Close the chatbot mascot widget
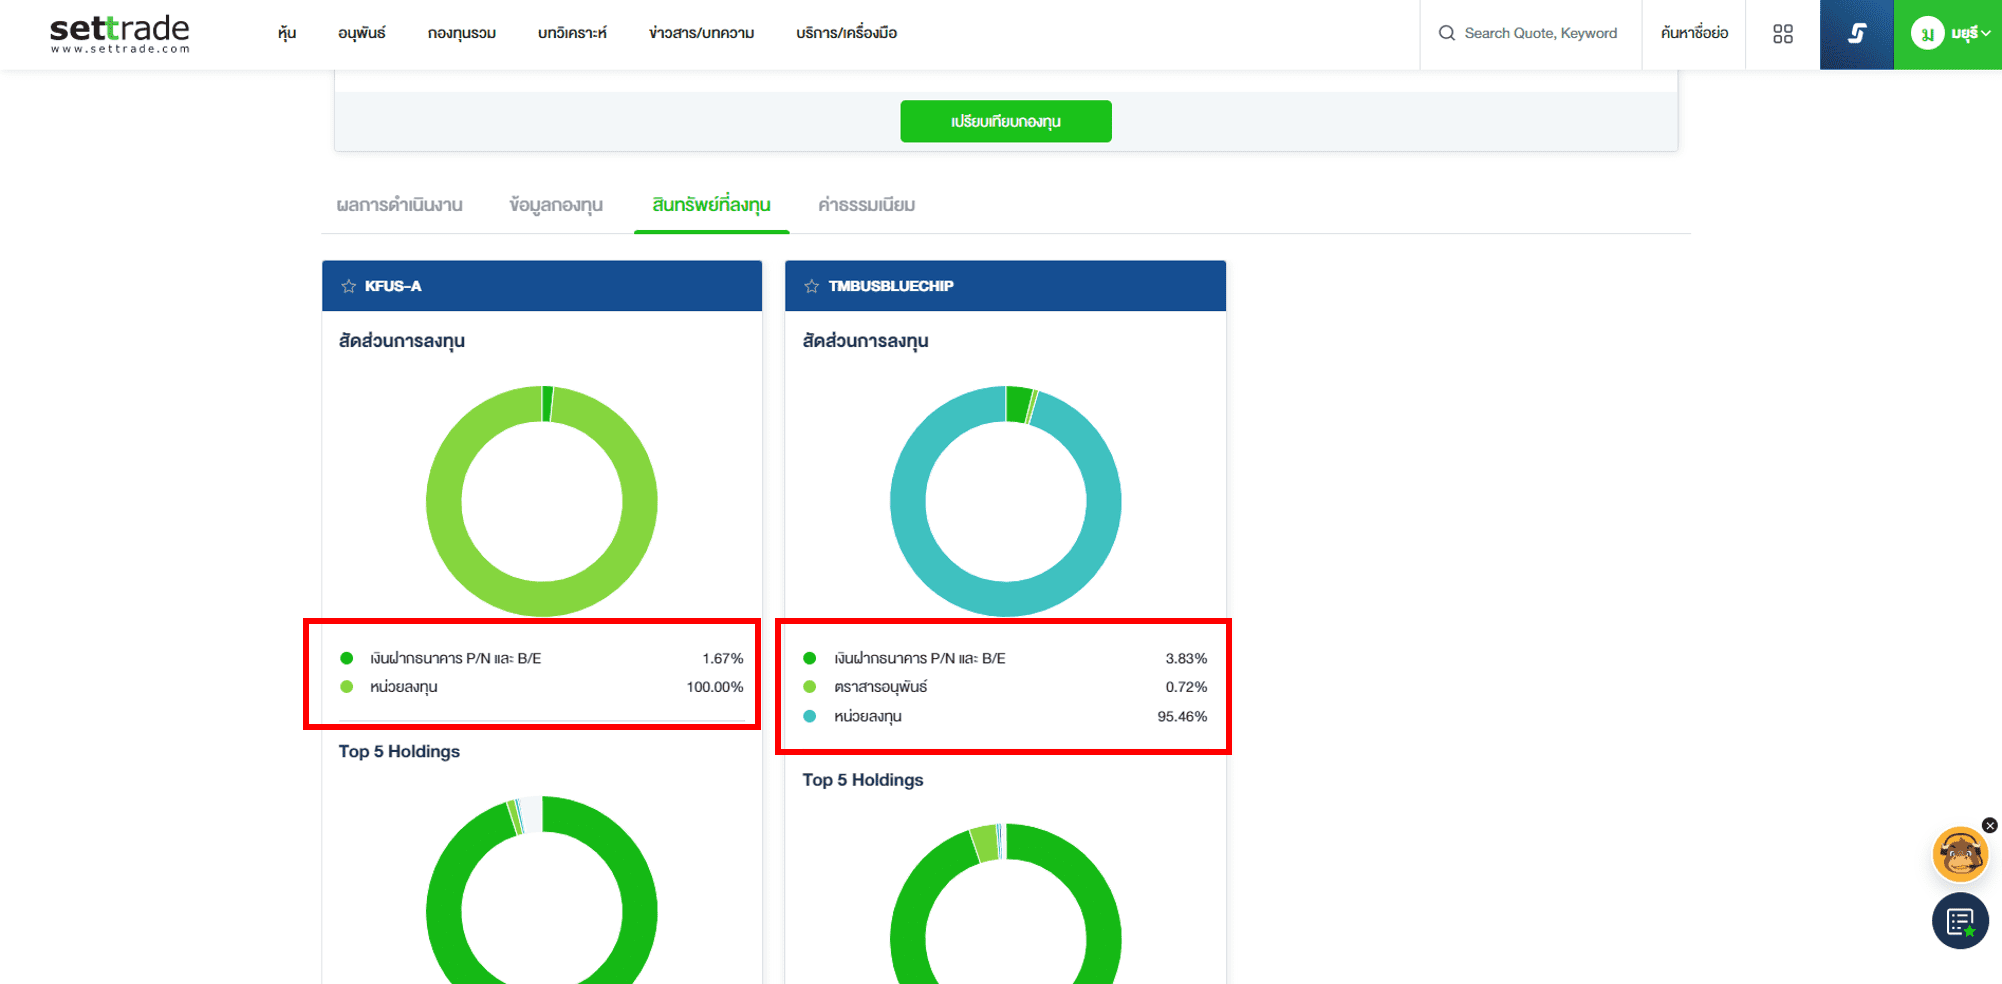The width and height of the screenshot is (2002, 984). pos(1989,825)
